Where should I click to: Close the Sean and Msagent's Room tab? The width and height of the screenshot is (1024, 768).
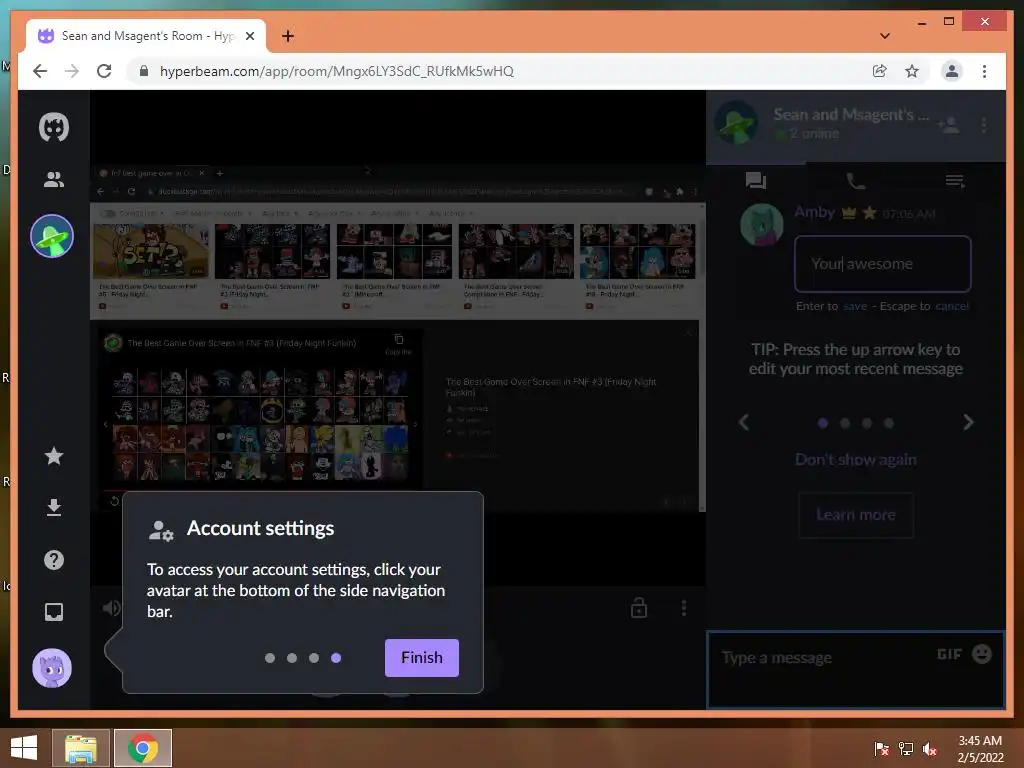[249, 36]
